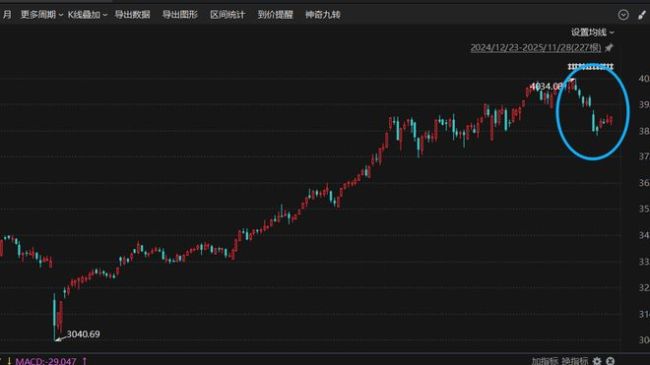The height and width of the screenshot is (365, 650).
Task: Click the 2024/12/23-2025/11/28 date range link
Action: 536,48
